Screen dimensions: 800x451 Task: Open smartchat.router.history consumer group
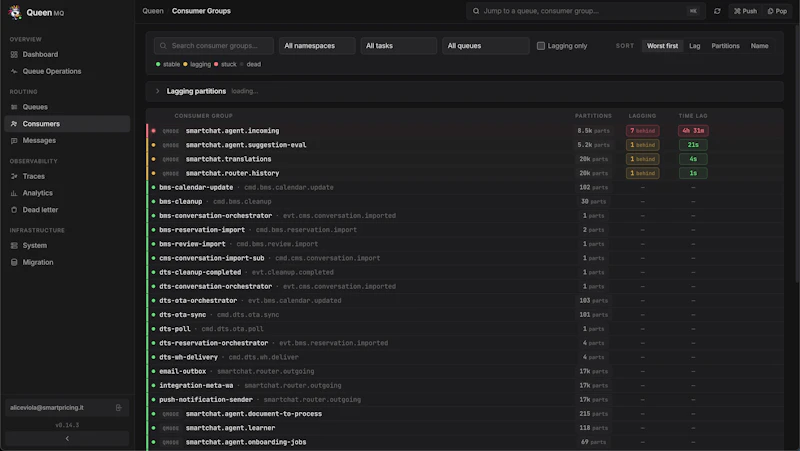coord(232,173)
